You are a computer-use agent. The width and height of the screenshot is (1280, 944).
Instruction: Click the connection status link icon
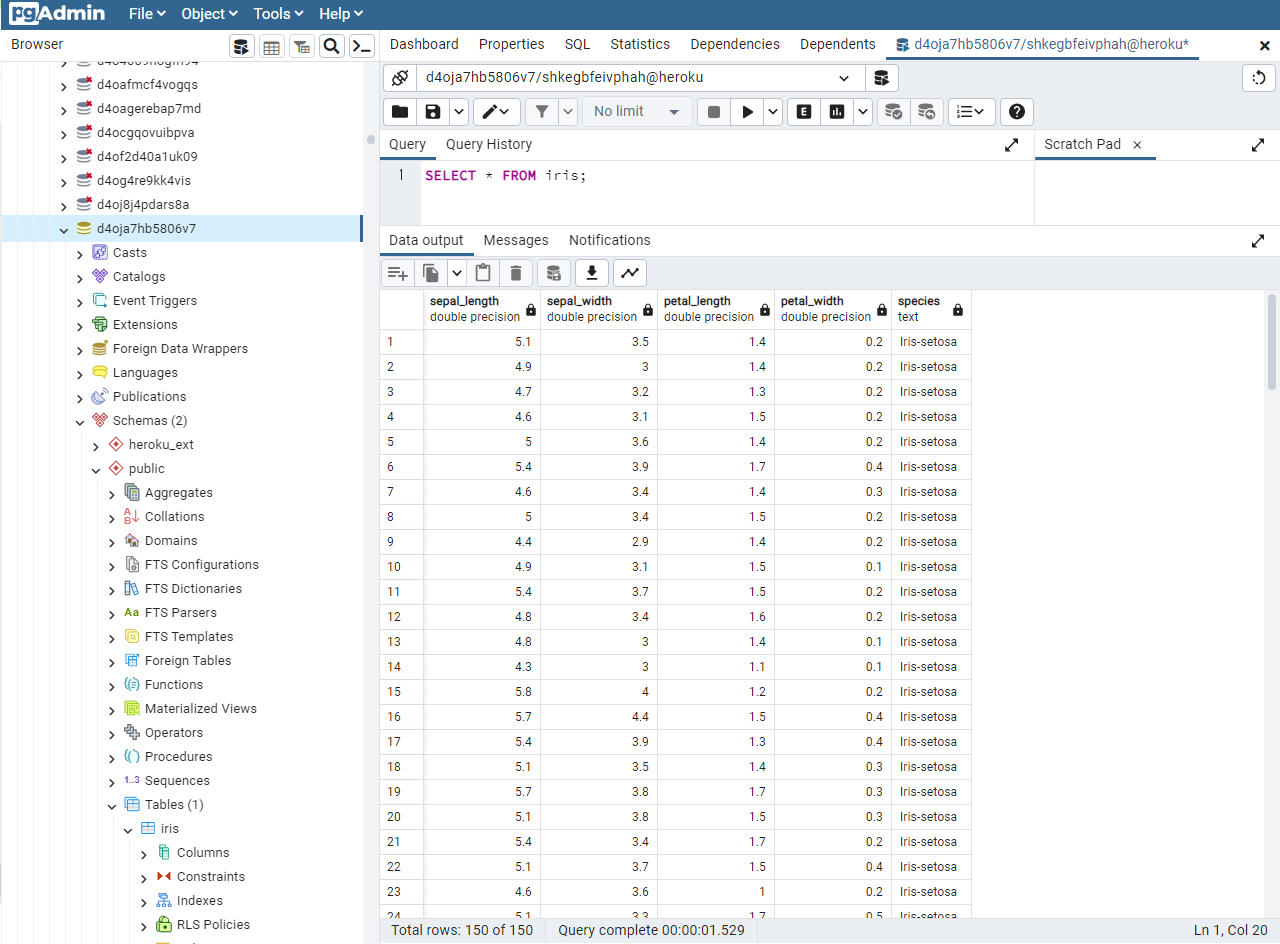(x=399, y=78)
